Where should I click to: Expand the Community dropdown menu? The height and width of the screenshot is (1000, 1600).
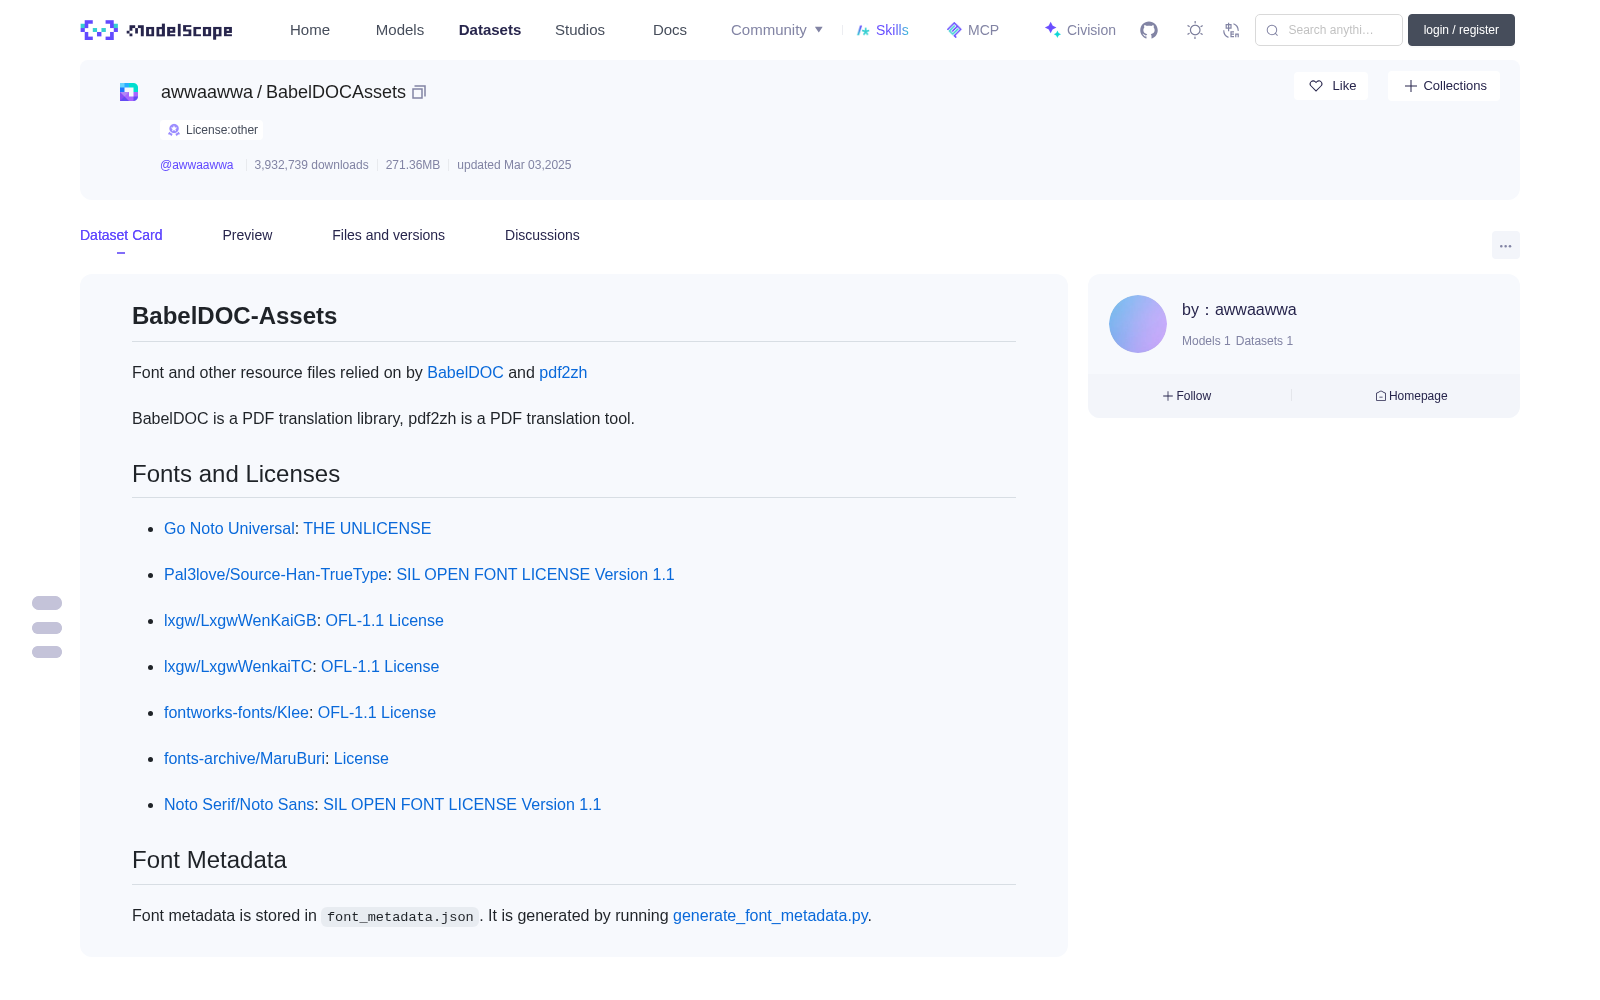click(x=777, y=30)
